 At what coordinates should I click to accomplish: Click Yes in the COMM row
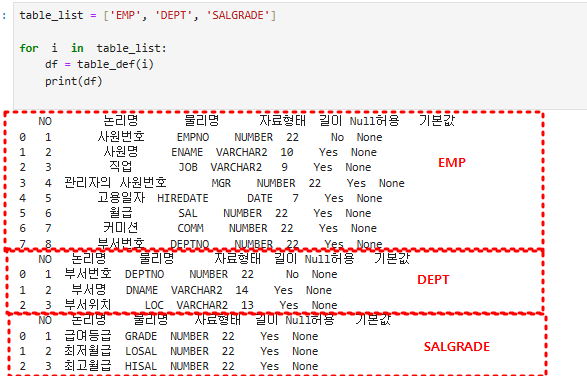click(x=328, y=228)
